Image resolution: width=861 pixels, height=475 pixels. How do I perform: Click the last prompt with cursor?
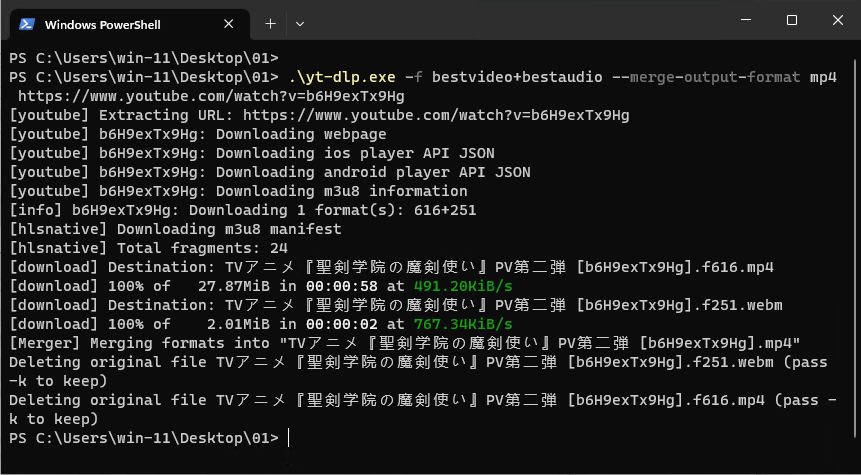(x=148, y=438)
